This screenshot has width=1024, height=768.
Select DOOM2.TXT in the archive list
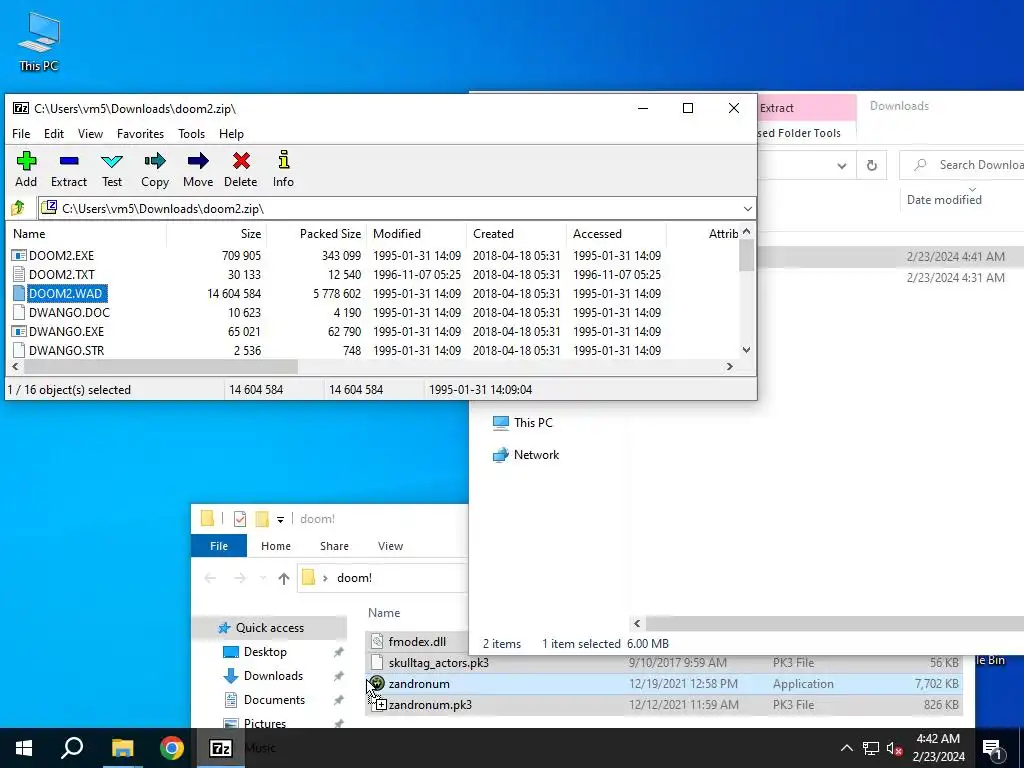pos(61,274)
